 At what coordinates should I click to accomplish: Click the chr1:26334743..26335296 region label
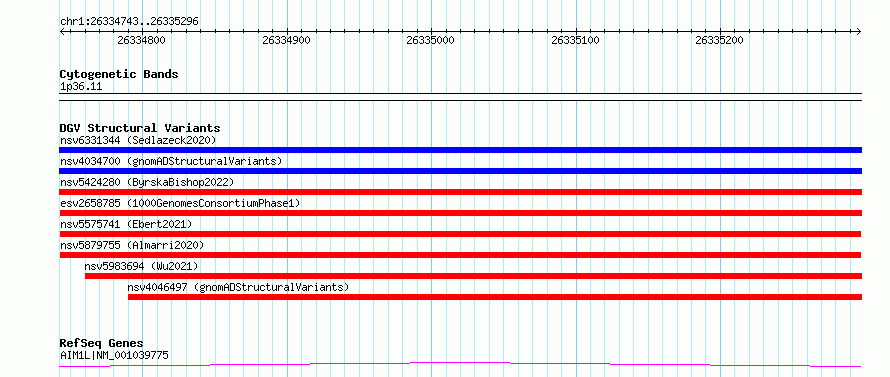click(129, 22)
